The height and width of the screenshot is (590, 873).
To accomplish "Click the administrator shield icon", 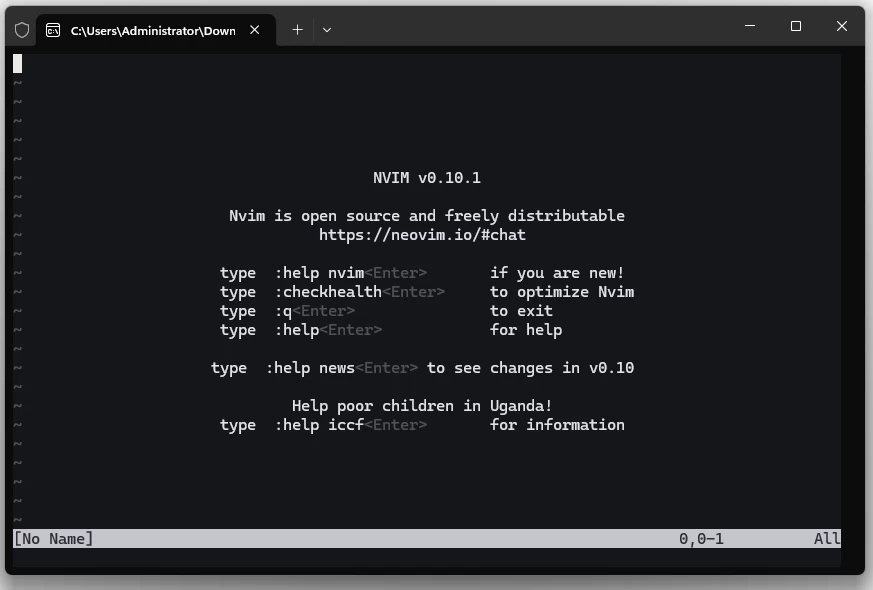I will [21, 29].
